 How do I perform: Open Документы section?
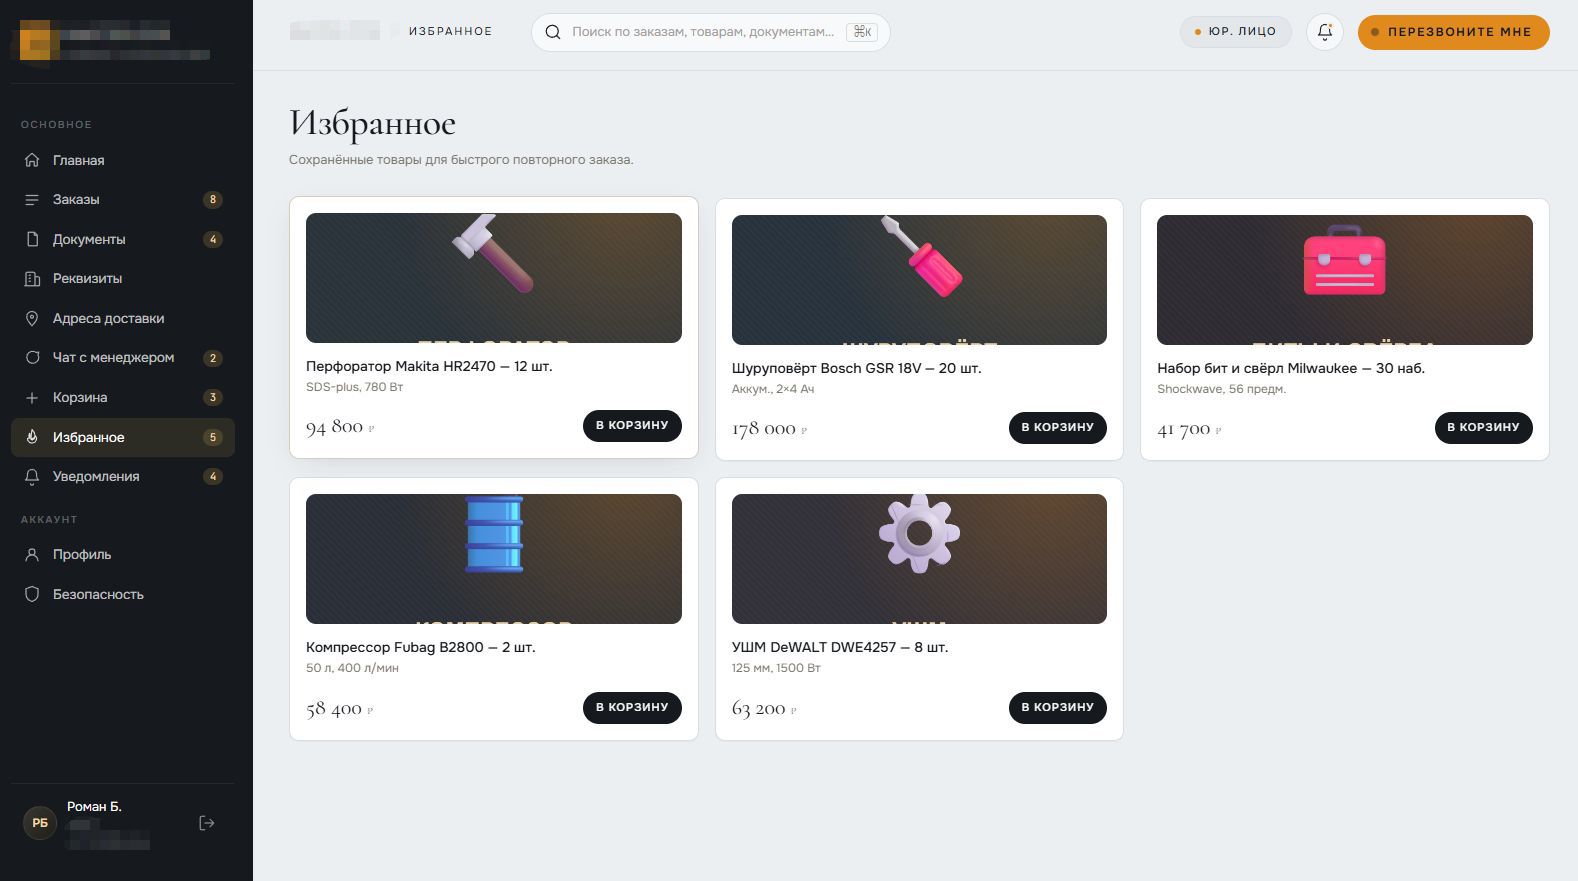[x=123, y=239]
